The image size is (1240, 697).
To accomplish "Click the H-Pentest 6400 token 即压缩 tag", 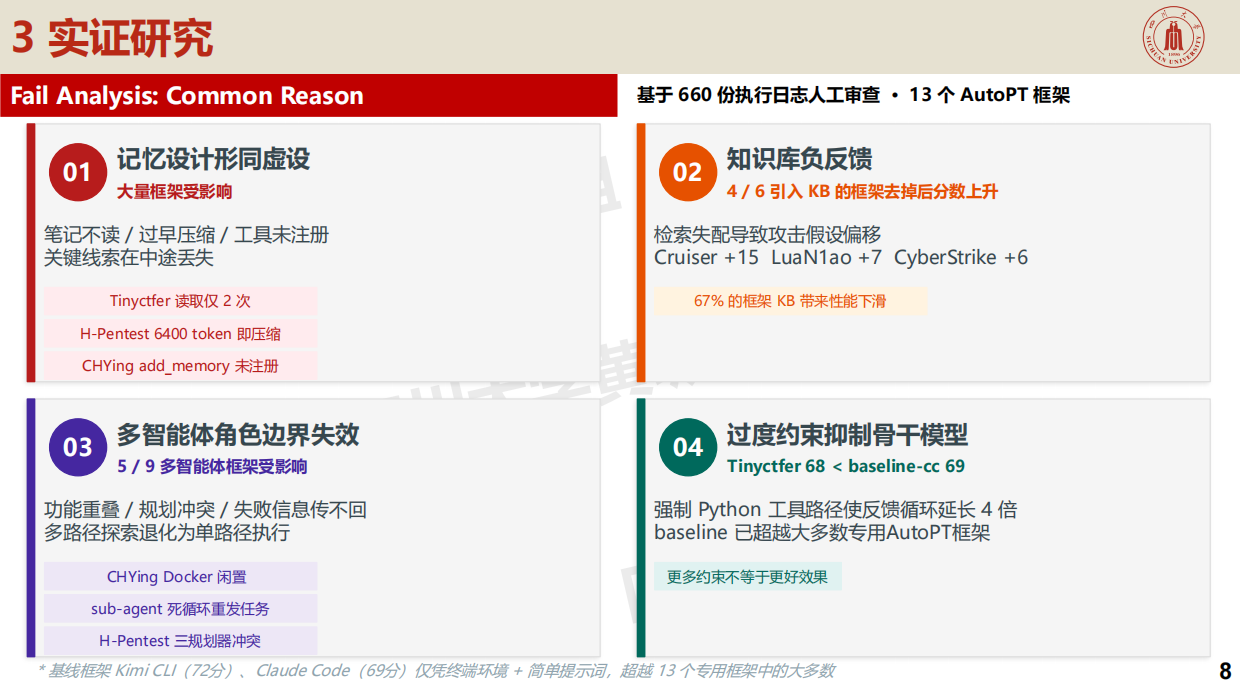I will coord(180,333).
